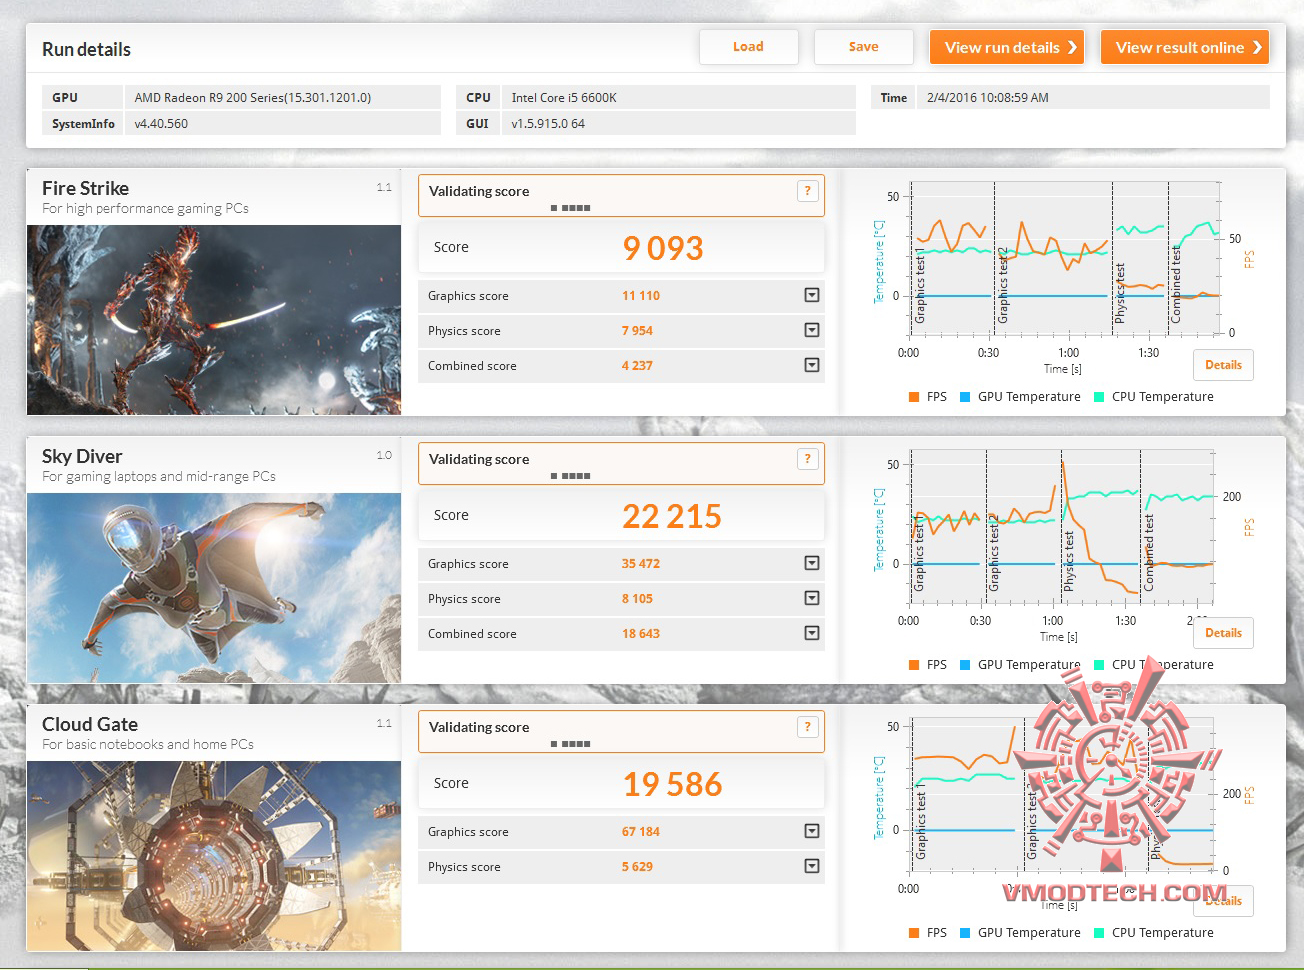This screenshot has height=970, width=1304.
Task: Open help for Cloud Gate validating score
Action: tap(808, 727)
